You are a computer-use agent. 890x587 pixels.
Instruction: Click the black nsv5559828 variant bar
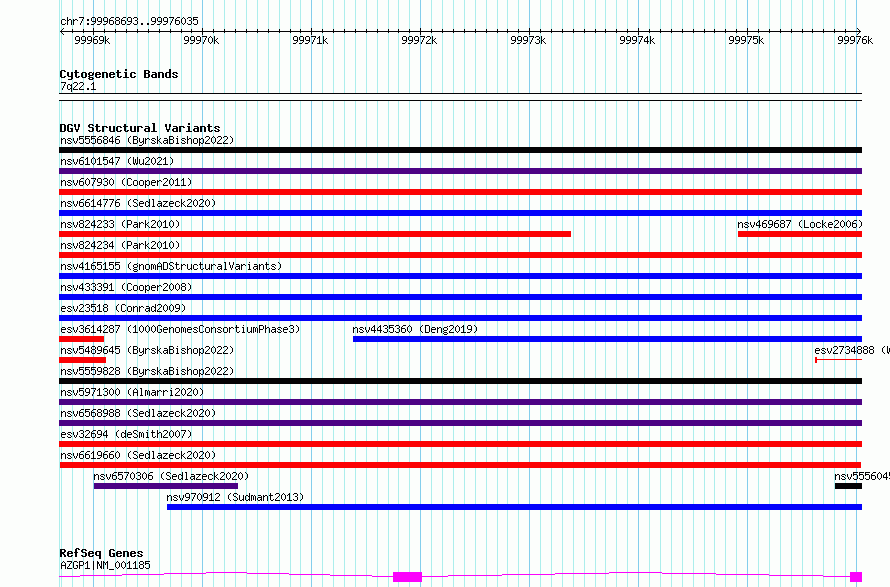[460, 381]
